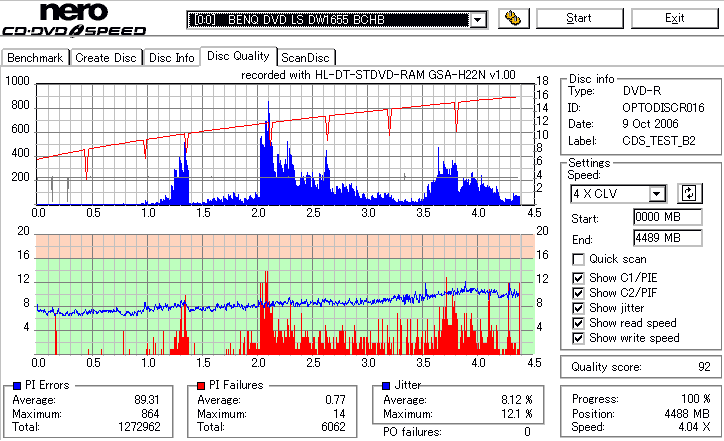
Task: Click the disc label CDS_TEST_B2
Action: (x=658, y=141)
